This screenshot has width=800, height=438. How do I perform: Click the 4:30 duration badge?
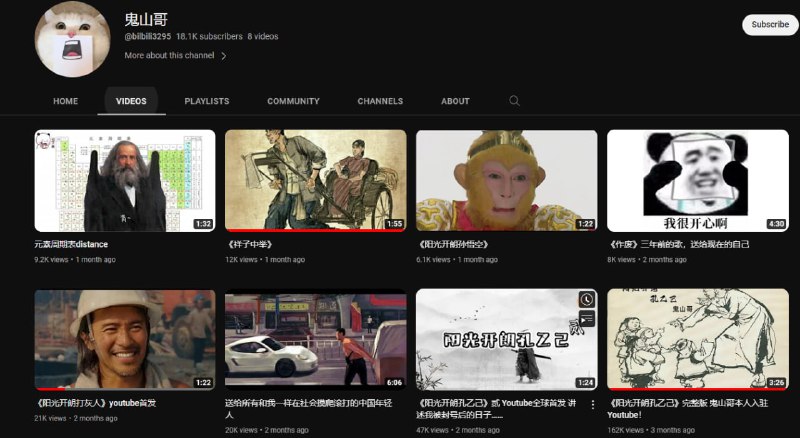point(776,224)
